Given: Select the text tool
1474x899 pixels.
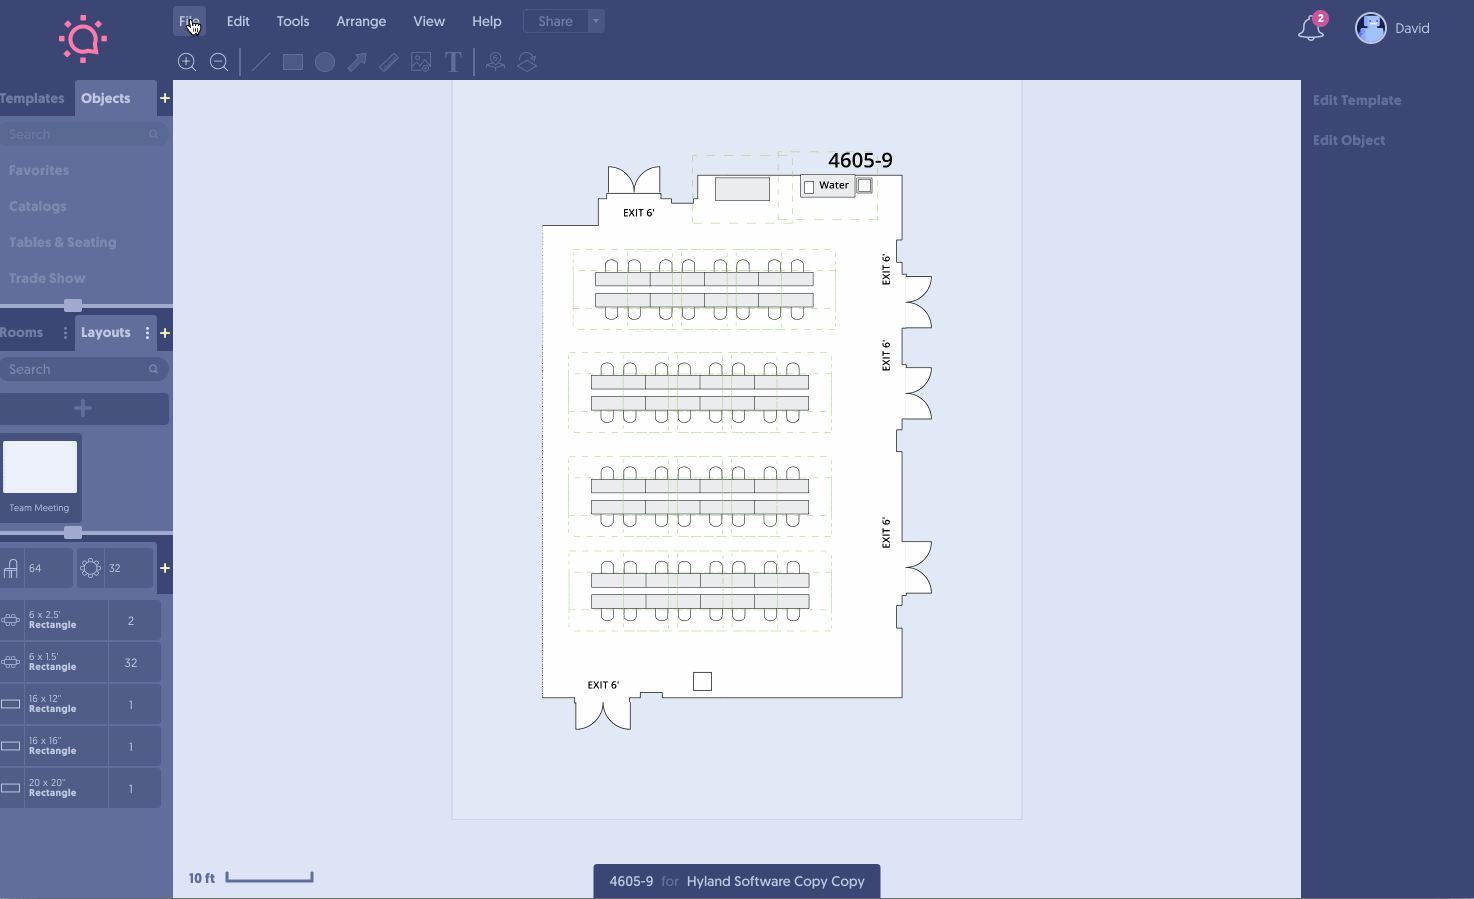Looking at the screenshot, I should (x=453, y=62).
